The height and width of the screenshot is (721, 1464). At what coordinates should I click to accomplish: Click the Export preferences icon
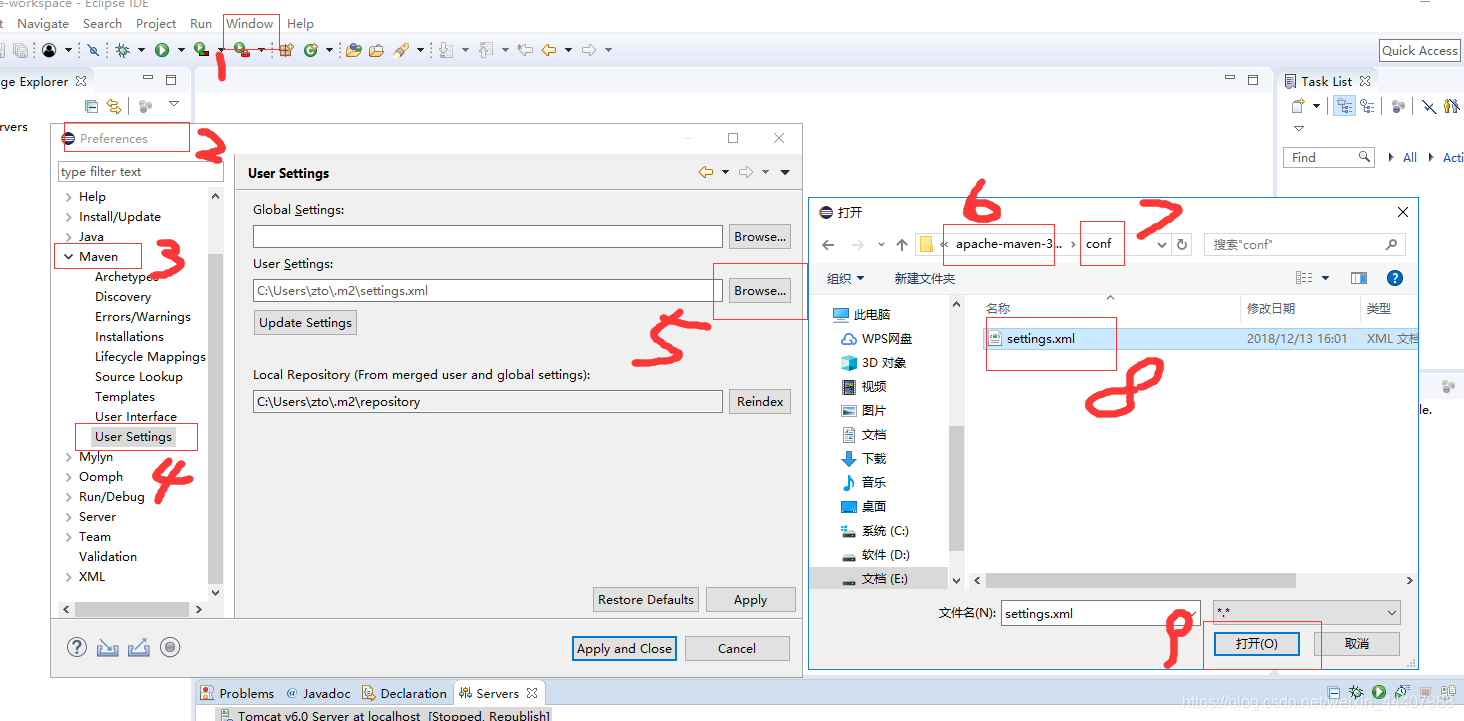click(139, 648)
